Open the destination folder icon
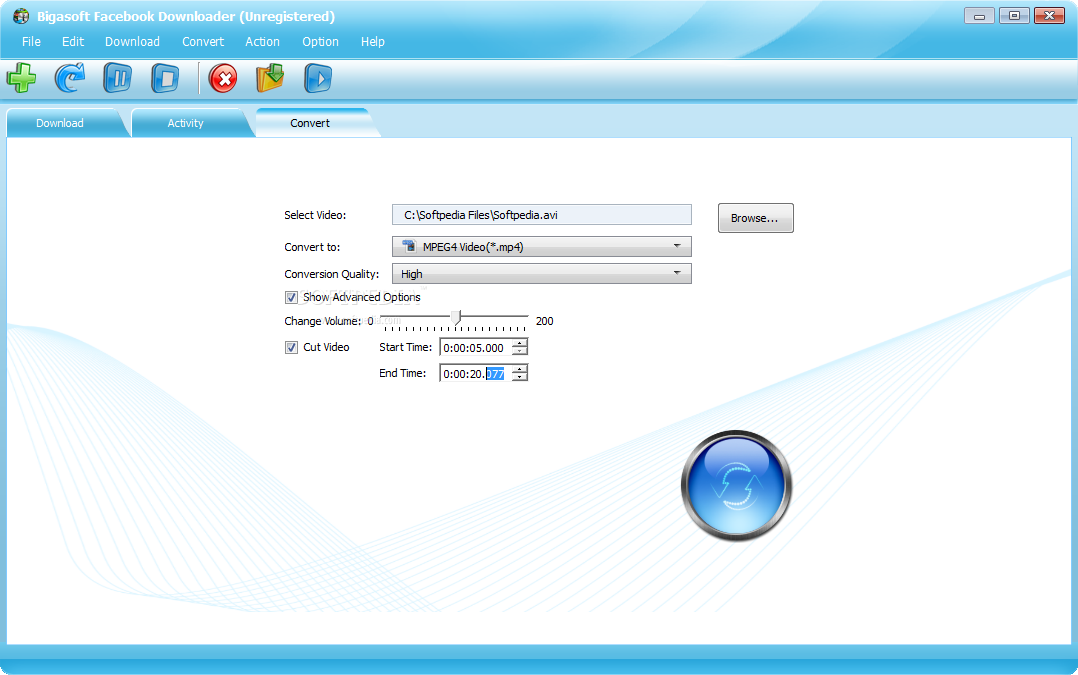 point(270,78)
